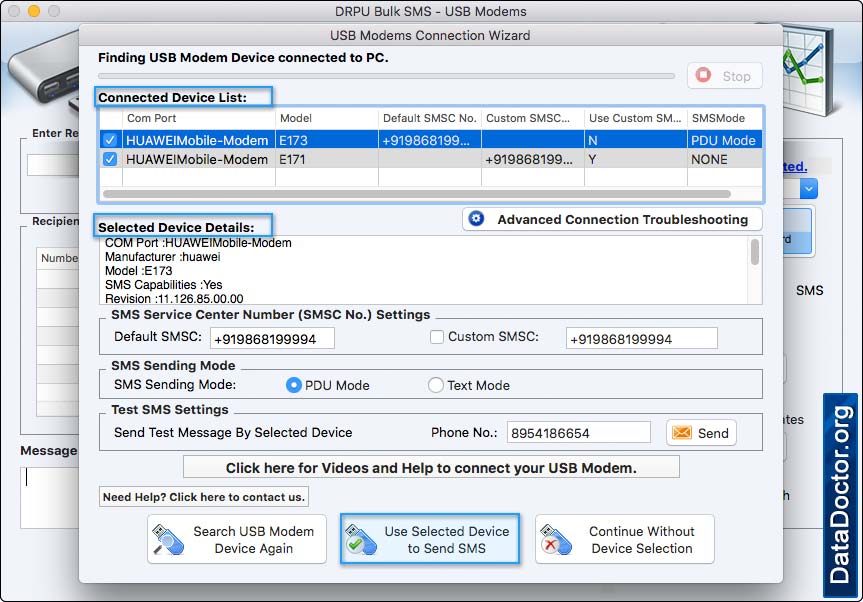Enable the Custom SMSC checkbox

tap(436, 337)
